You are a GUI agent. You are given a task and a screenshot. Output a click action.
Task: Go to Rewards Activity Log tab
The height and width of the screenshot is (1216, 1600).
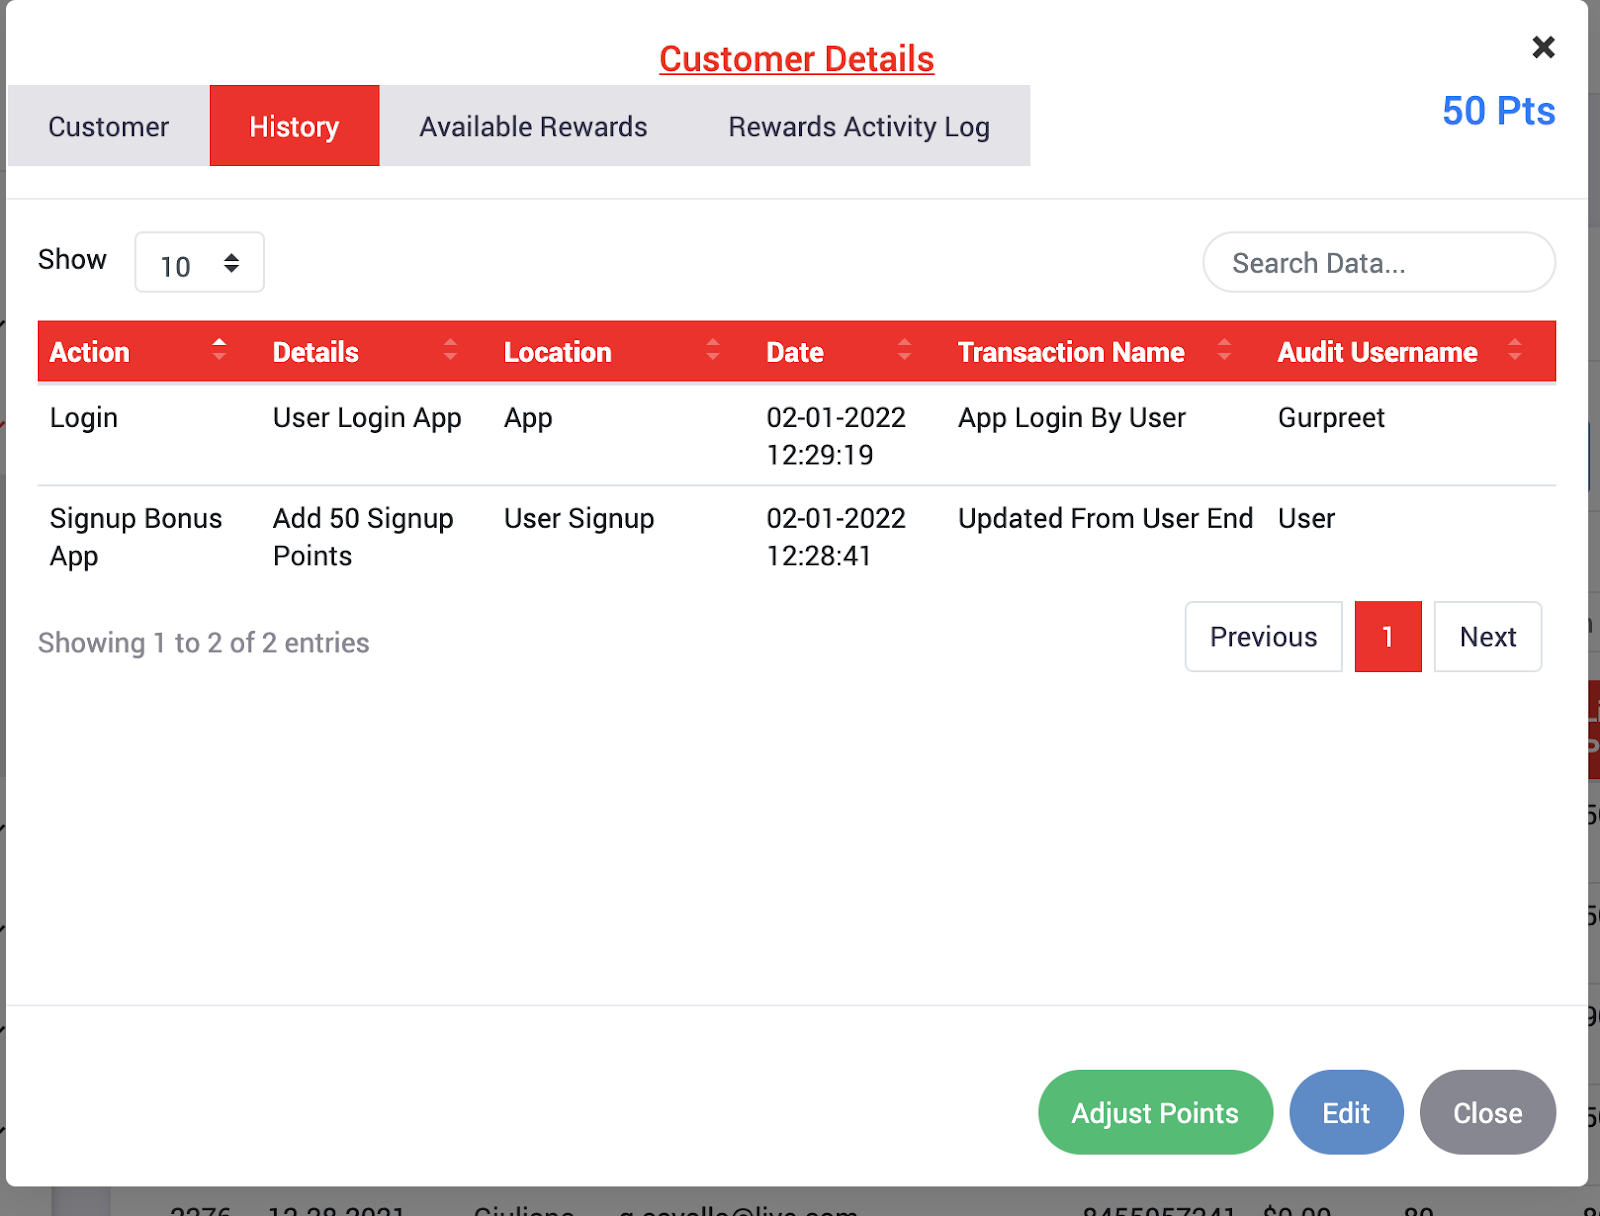click(x=858, y=126)
